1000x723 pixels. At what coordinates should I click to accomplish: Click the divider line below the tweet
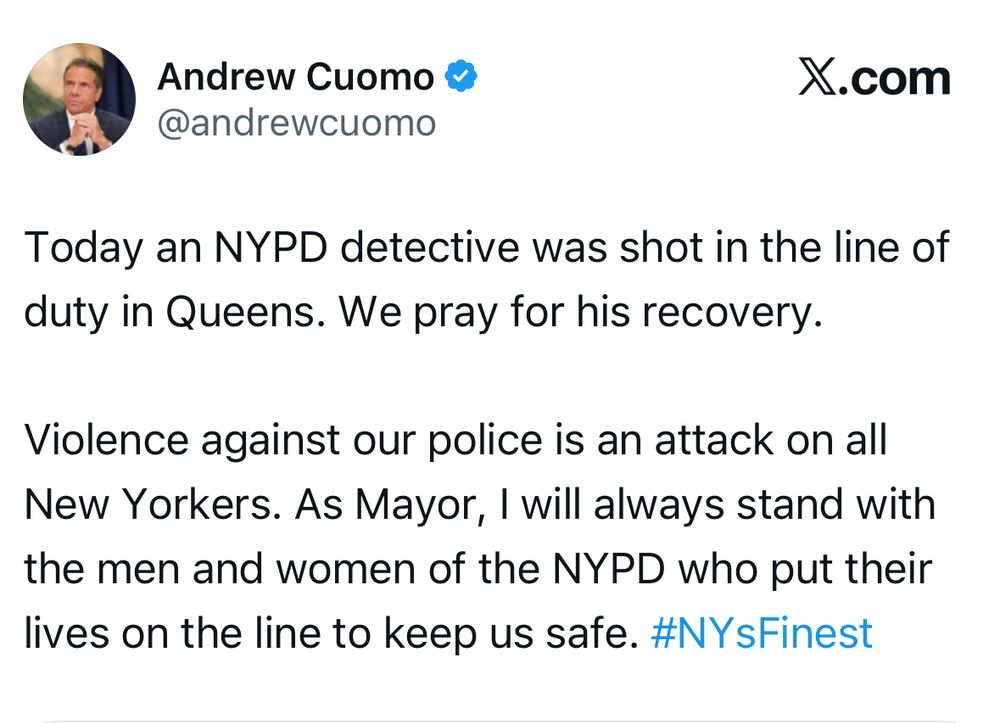(500, 721)
